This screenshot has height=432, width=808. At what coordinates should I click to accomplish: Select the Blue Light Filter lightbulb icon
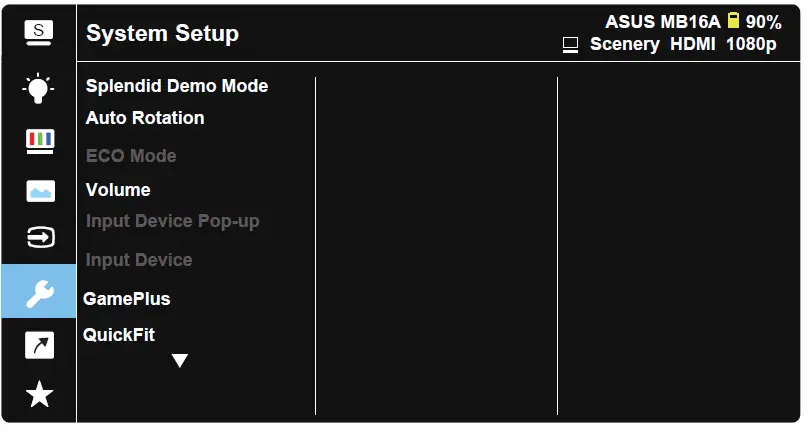pos(39,89)
